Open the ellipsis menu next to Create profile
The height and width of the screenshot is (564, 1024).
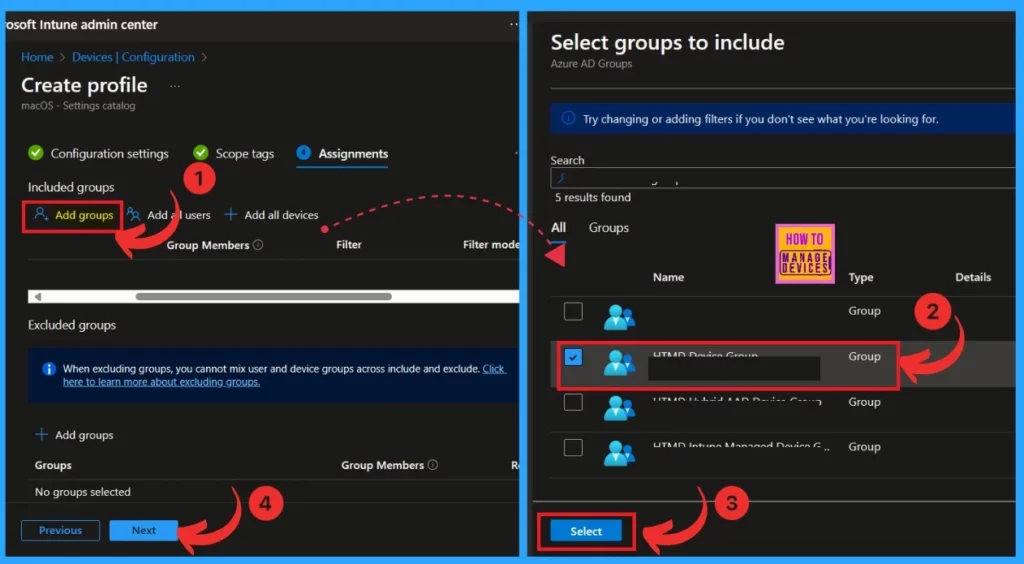pyautogui.click(x=174, y=86)
